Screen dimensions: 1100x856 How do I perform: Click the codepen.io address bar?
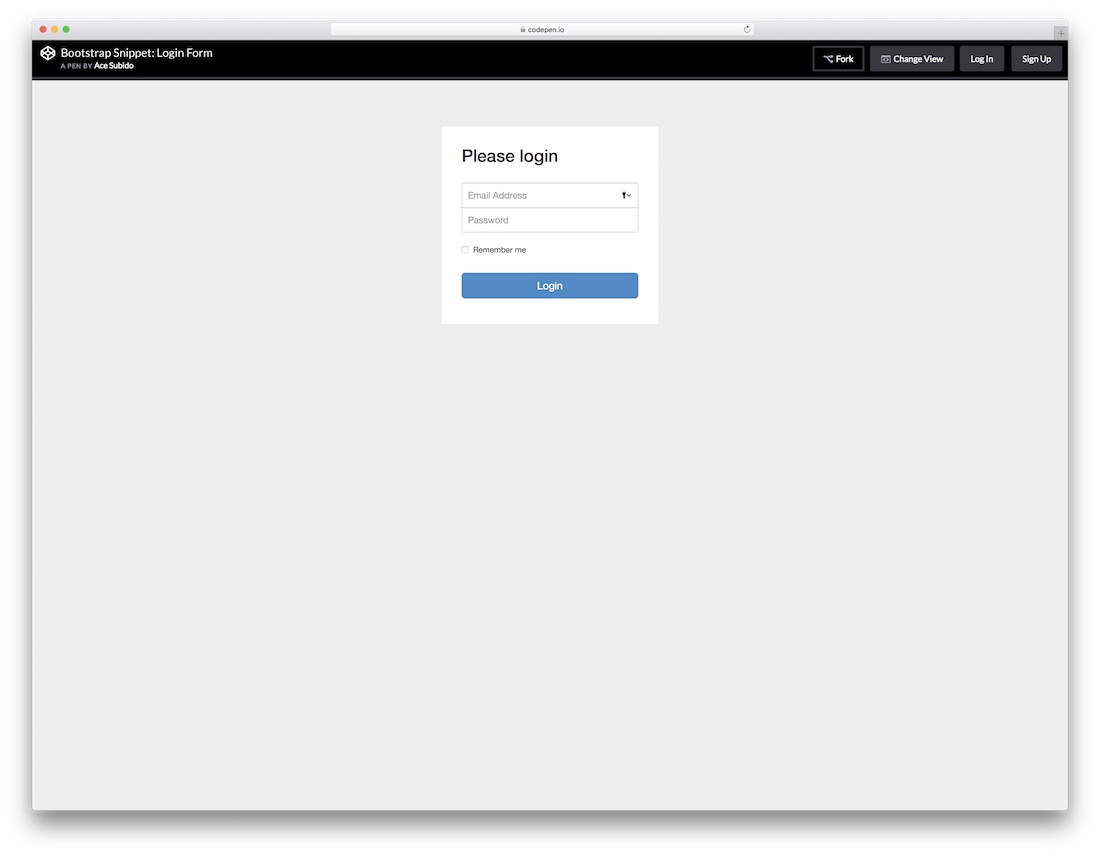click(x=543, y=29)
